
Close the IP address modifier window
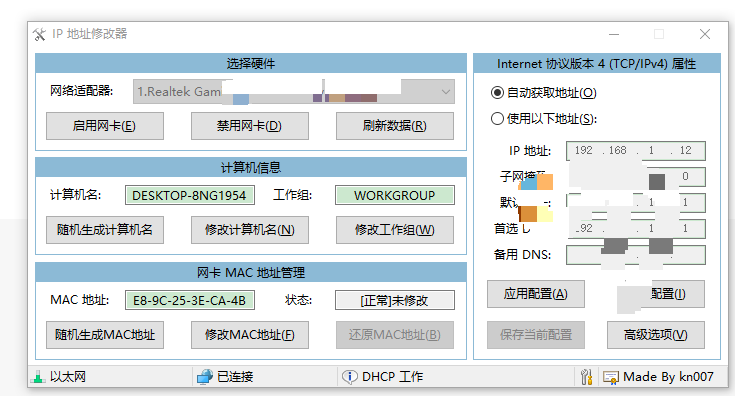point(705,34)
